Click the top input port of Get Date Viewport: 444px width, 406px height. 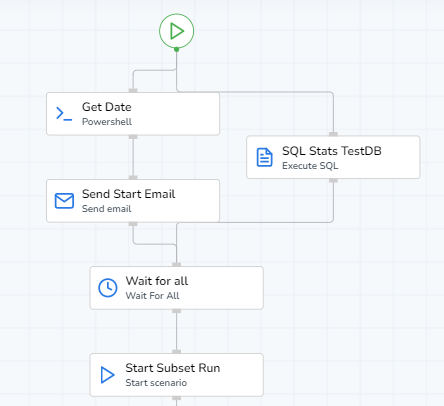click(133, 90)
